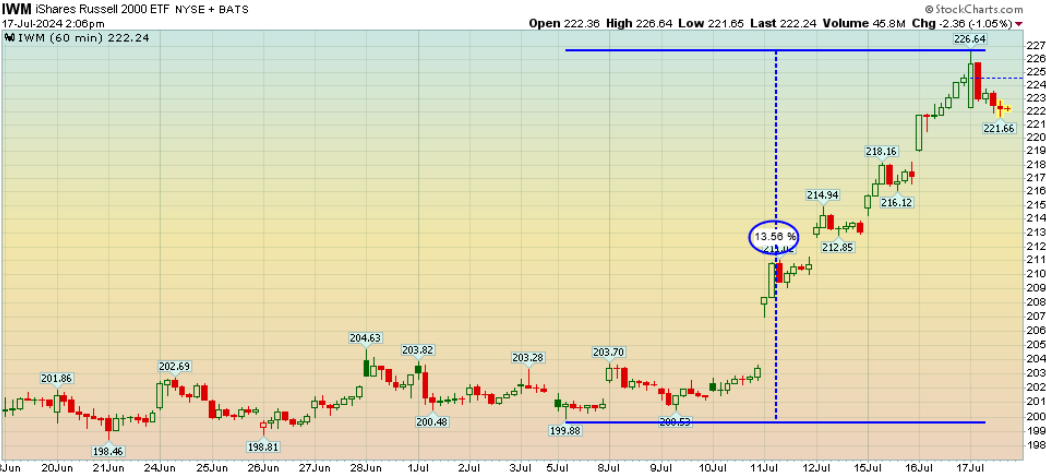Screen dimensions: 1046x475
Task: Click the IWM (60 min) 222.24 legend text
Action: pyautogui.click(x=85, y=38)
